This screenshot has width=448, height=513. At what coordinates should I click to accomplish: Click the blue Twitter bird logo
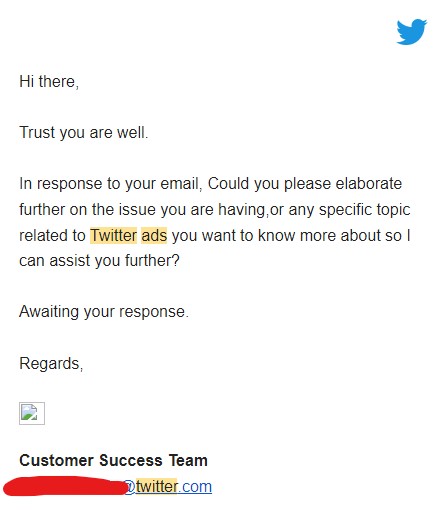412,32
